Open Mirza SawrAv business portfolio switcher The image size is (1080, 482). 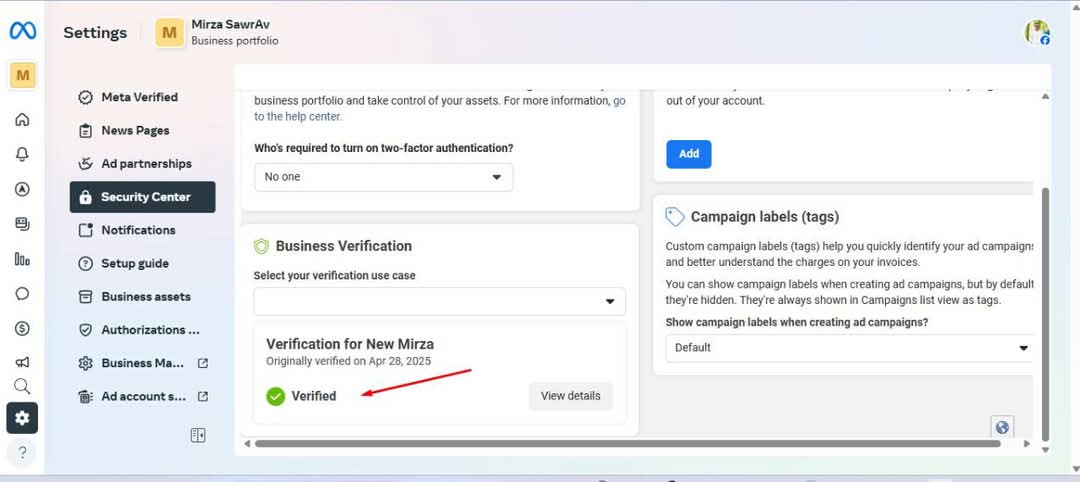coord(217,32)
